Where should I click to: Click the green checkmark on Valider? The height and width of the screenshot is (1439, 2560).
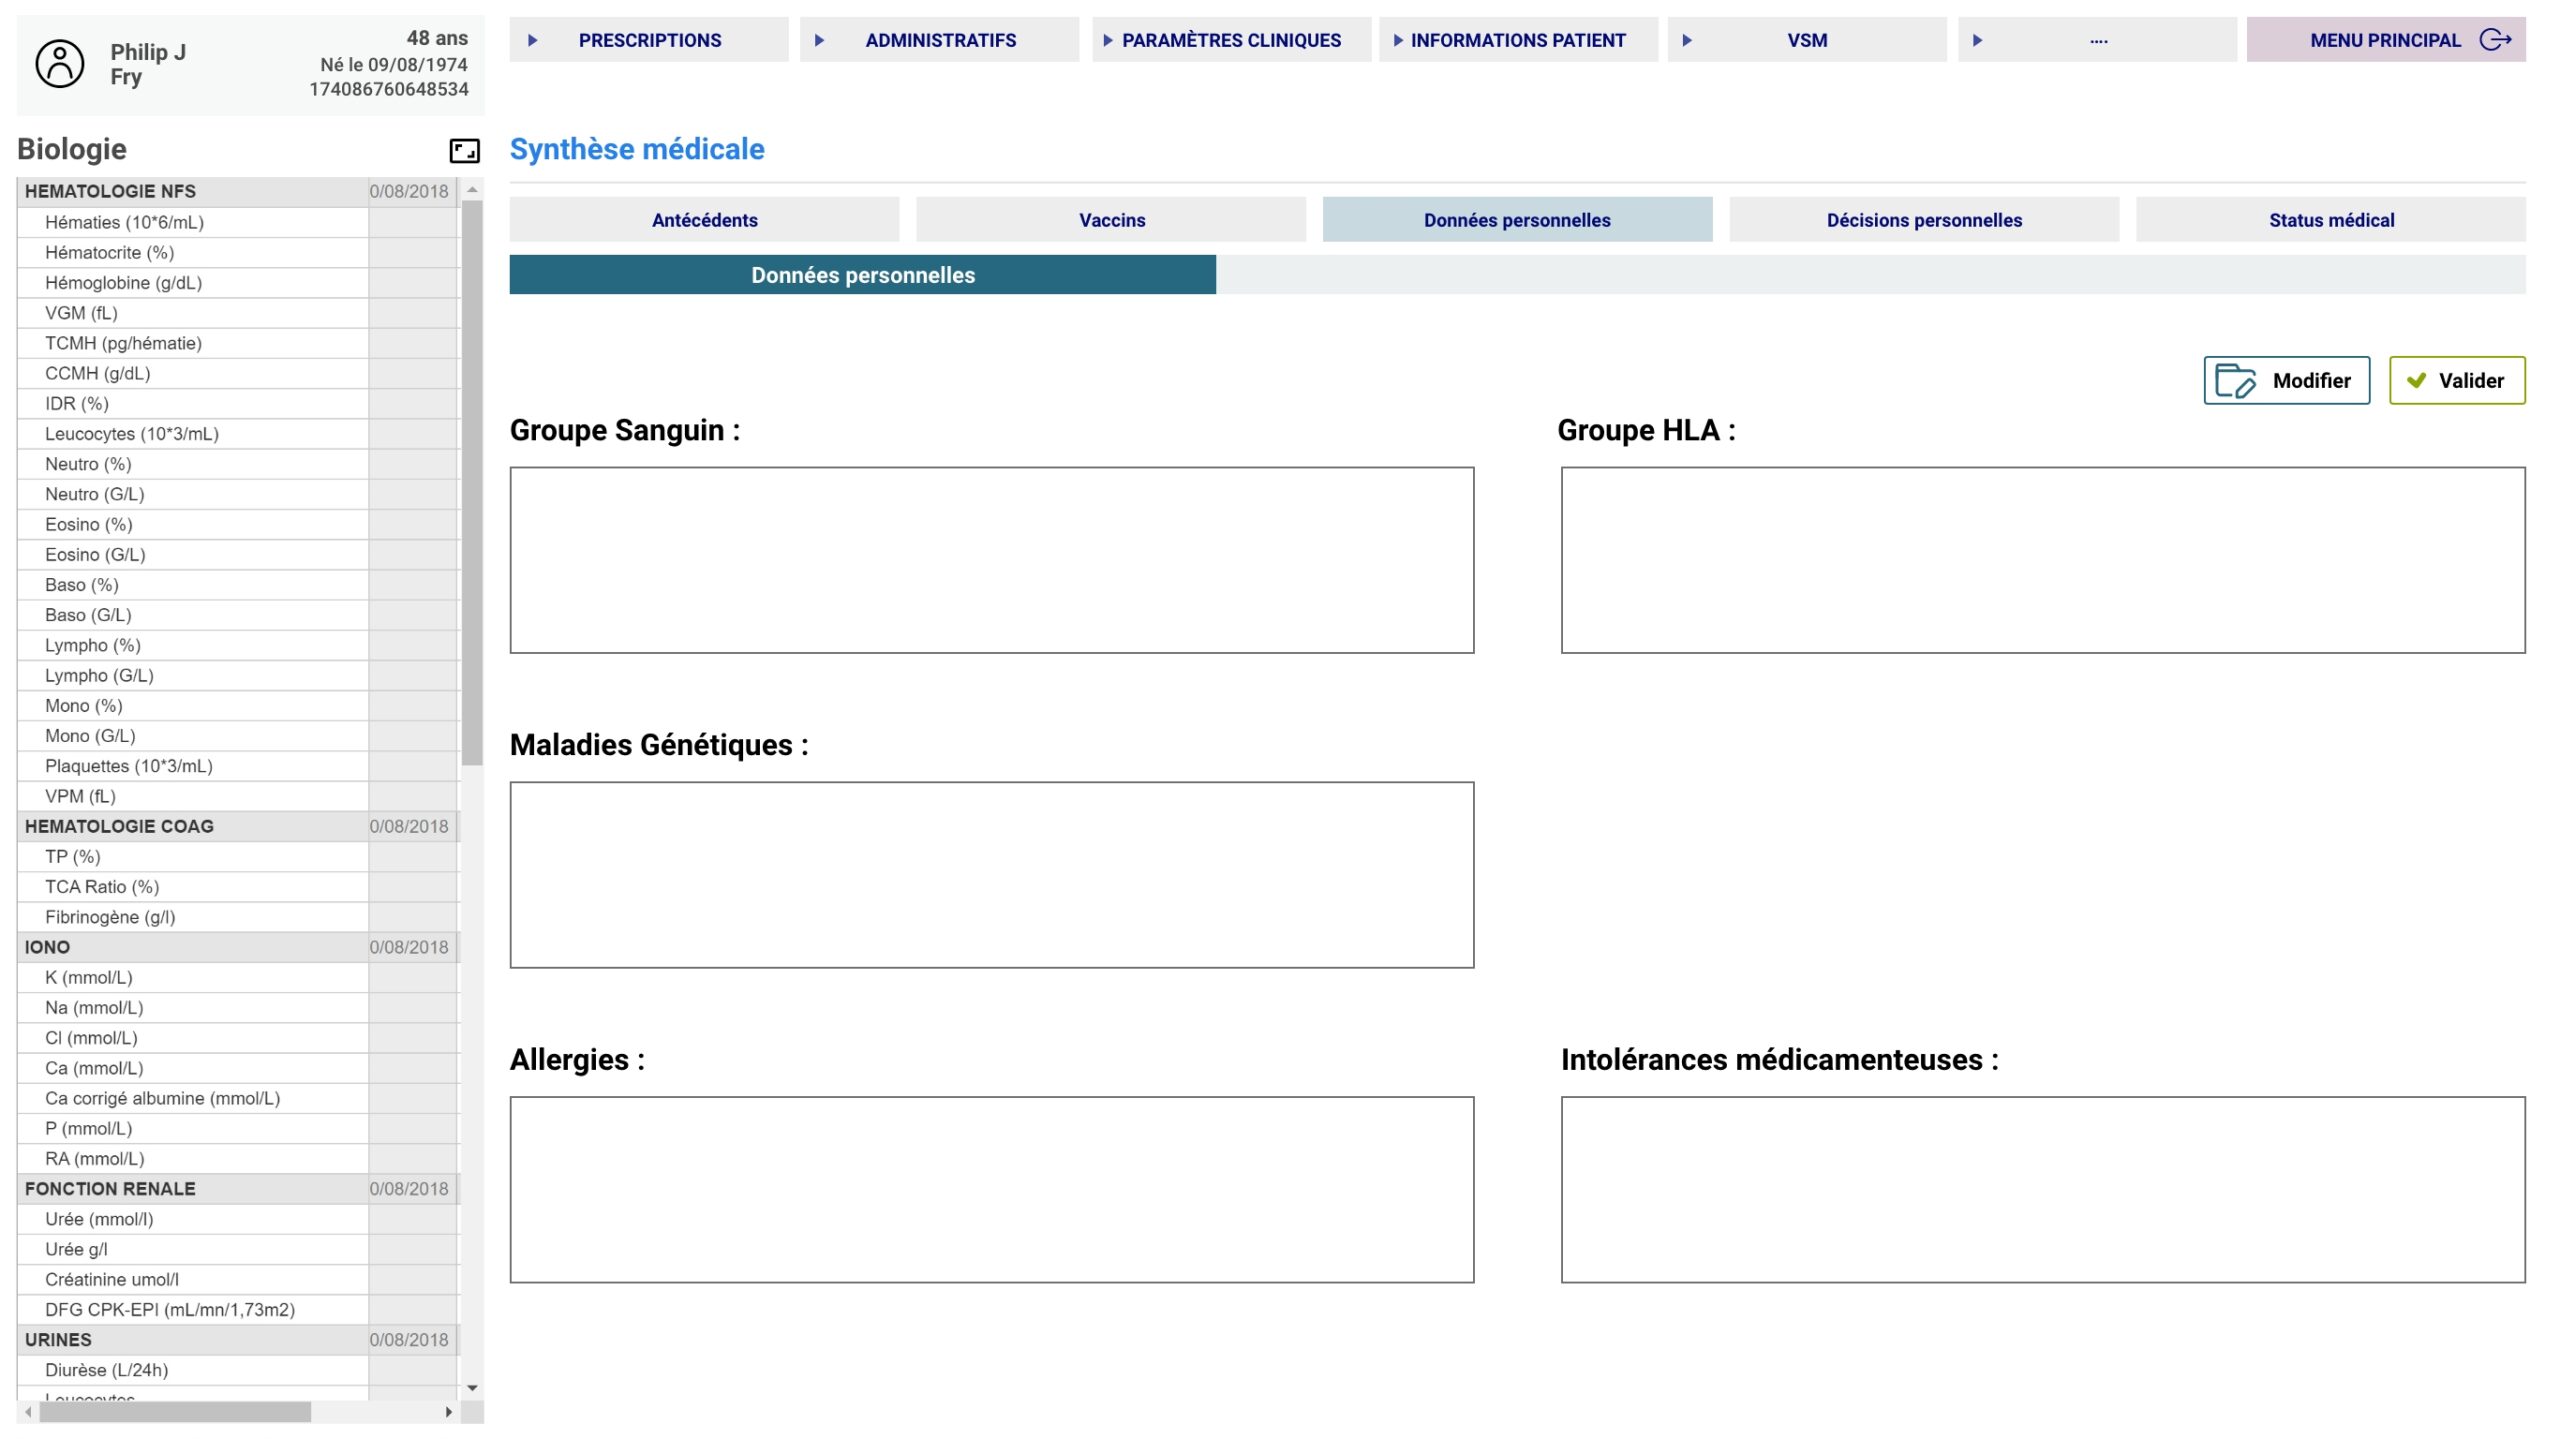2416,381
